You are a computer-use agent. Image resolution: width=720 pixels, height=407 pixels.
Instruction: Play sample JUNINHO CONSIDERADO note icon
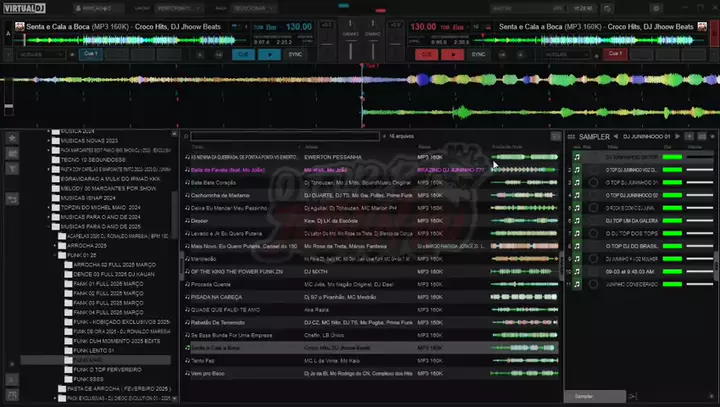(x=577, y=284)
